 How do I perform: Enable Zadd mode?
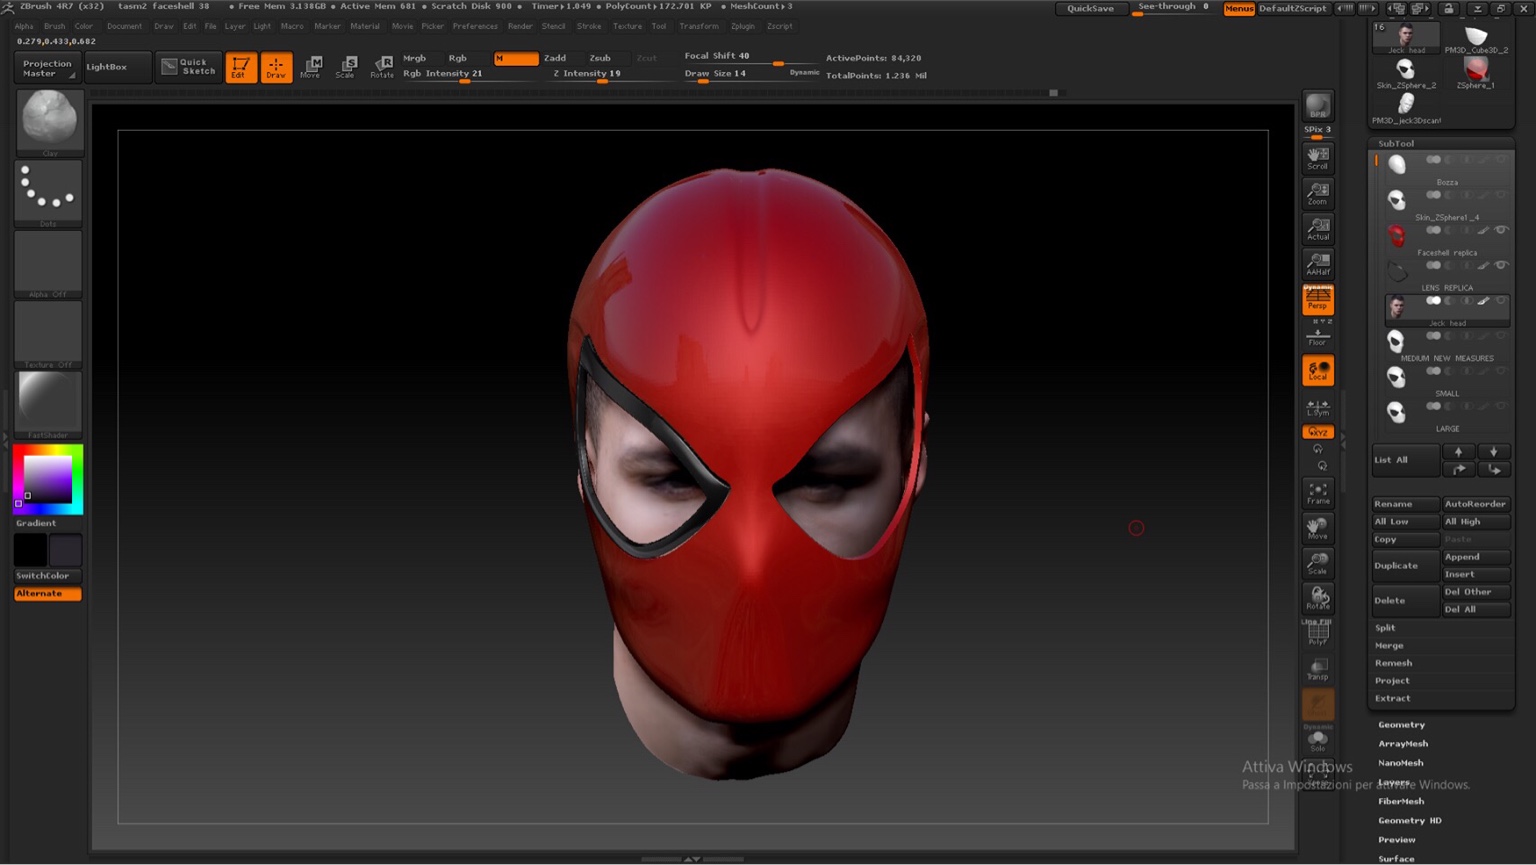pyautogui.click(x=555, y=58)
